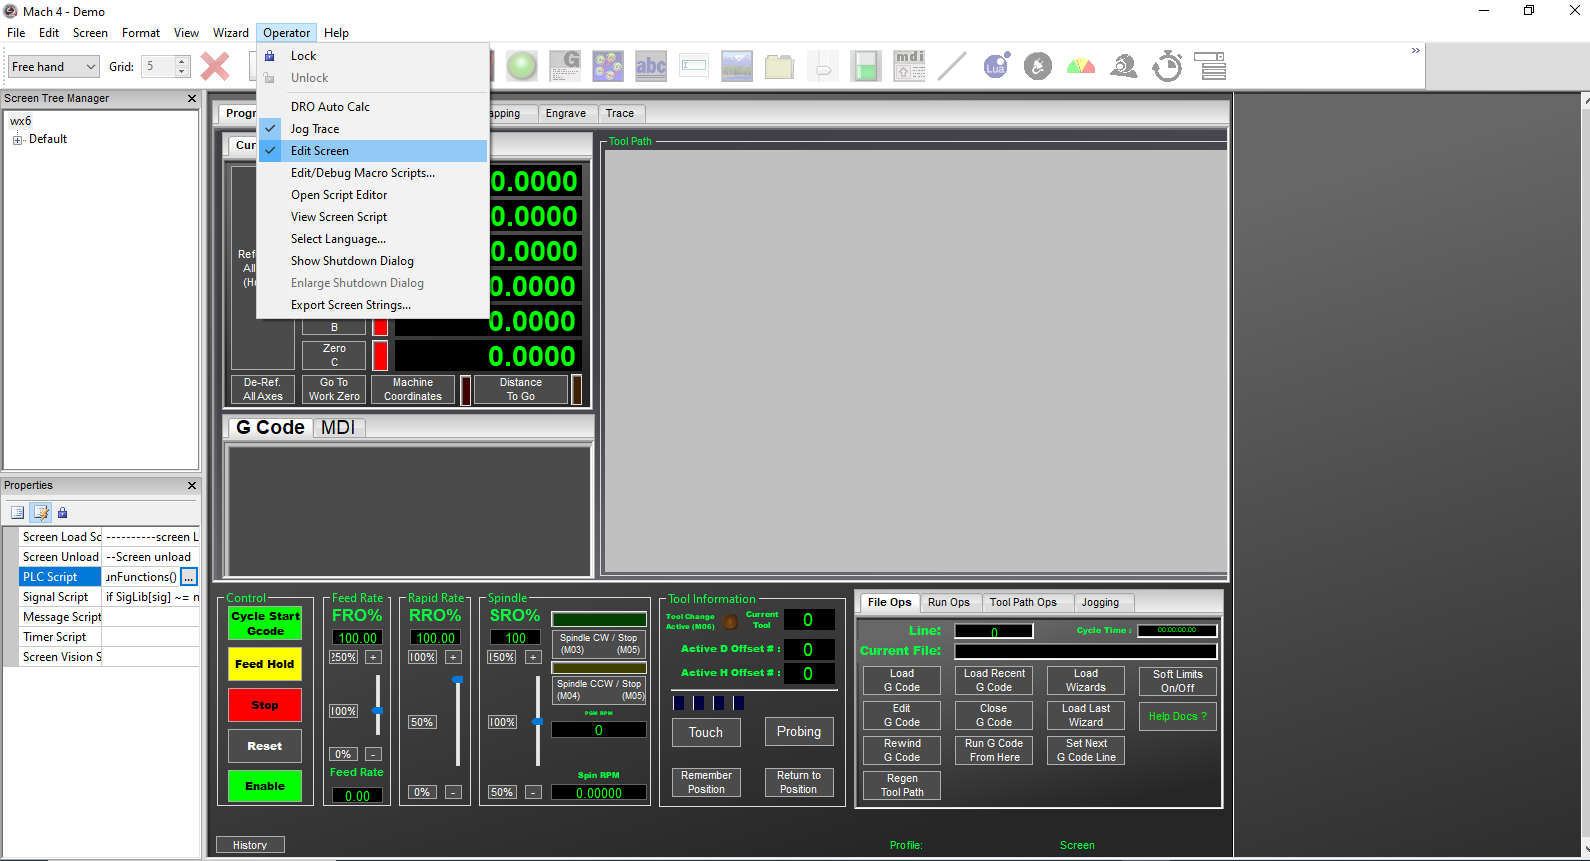Show properties view in Properties panel

point(18,513)
